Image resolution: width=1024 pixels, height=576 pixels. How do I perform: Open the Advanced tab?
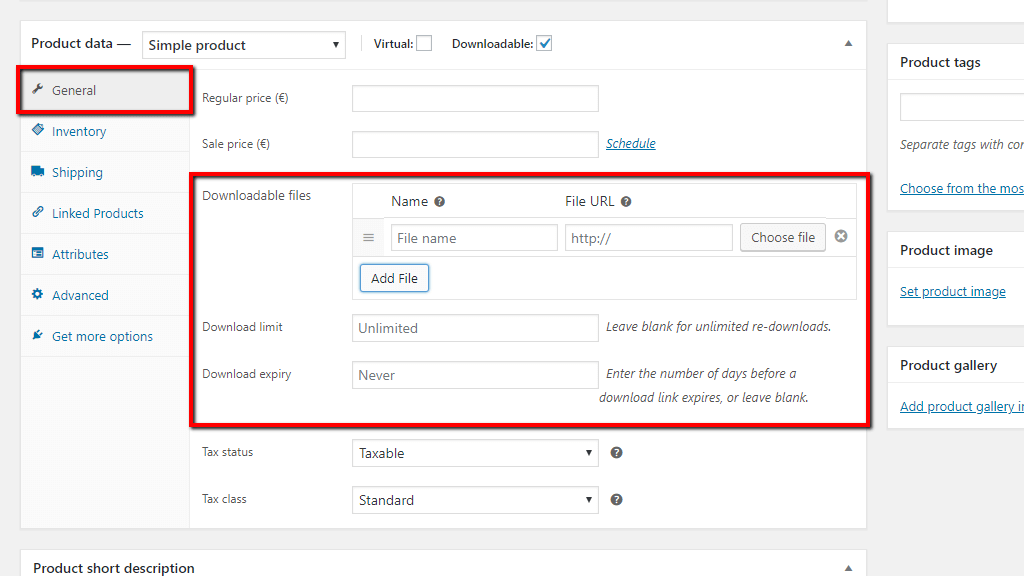pos(105,296)
